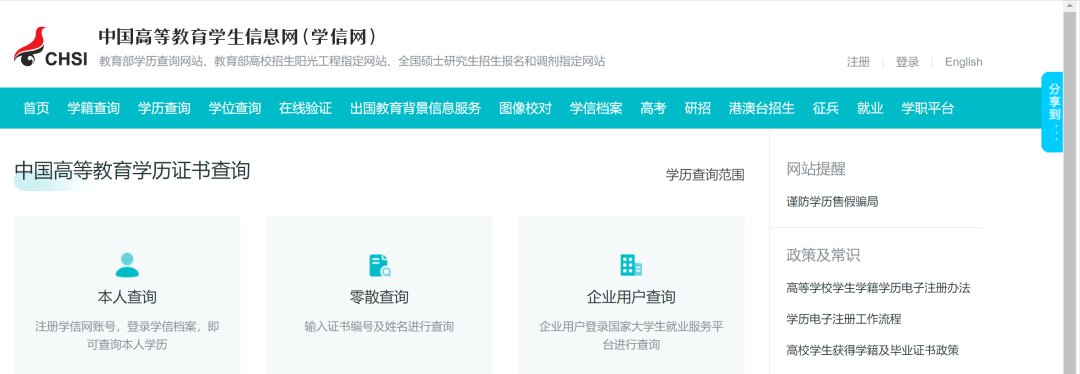Select 学历查询 in the nav bar
Image resolution: width=1080 pixels, height=374 pixels.
click(x=164, y=108)
